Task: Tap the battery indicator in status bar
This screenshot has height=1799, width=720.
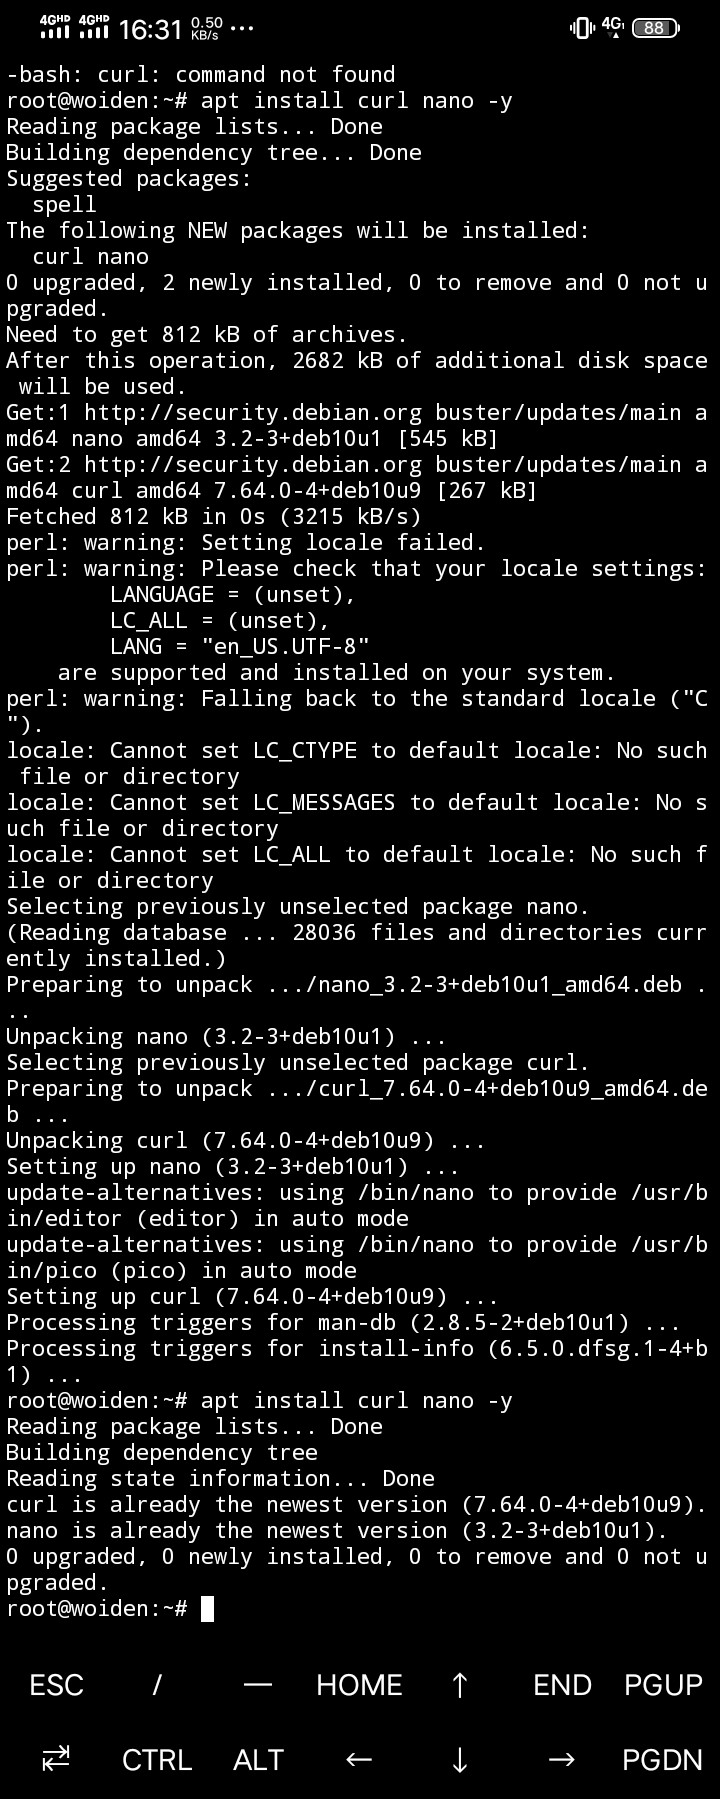Action: click(656, 28)
